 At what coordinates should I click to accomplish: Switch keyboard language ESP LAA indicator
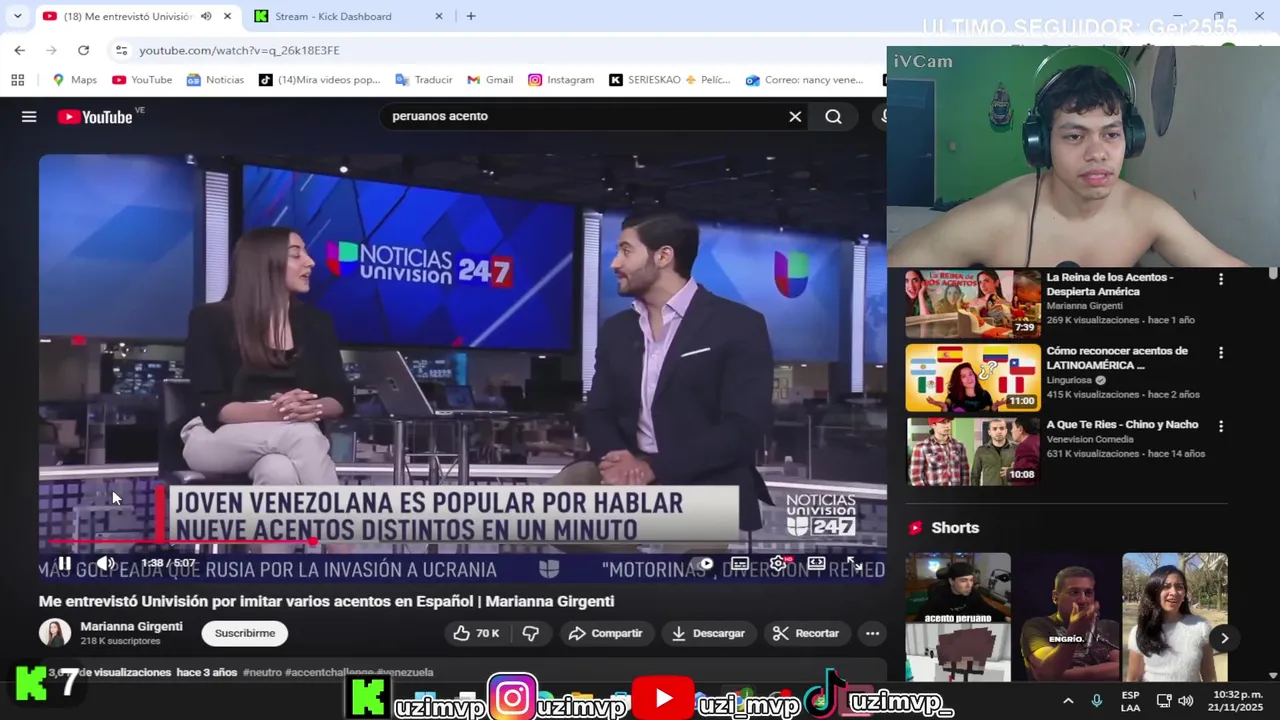click(1130, 701)
